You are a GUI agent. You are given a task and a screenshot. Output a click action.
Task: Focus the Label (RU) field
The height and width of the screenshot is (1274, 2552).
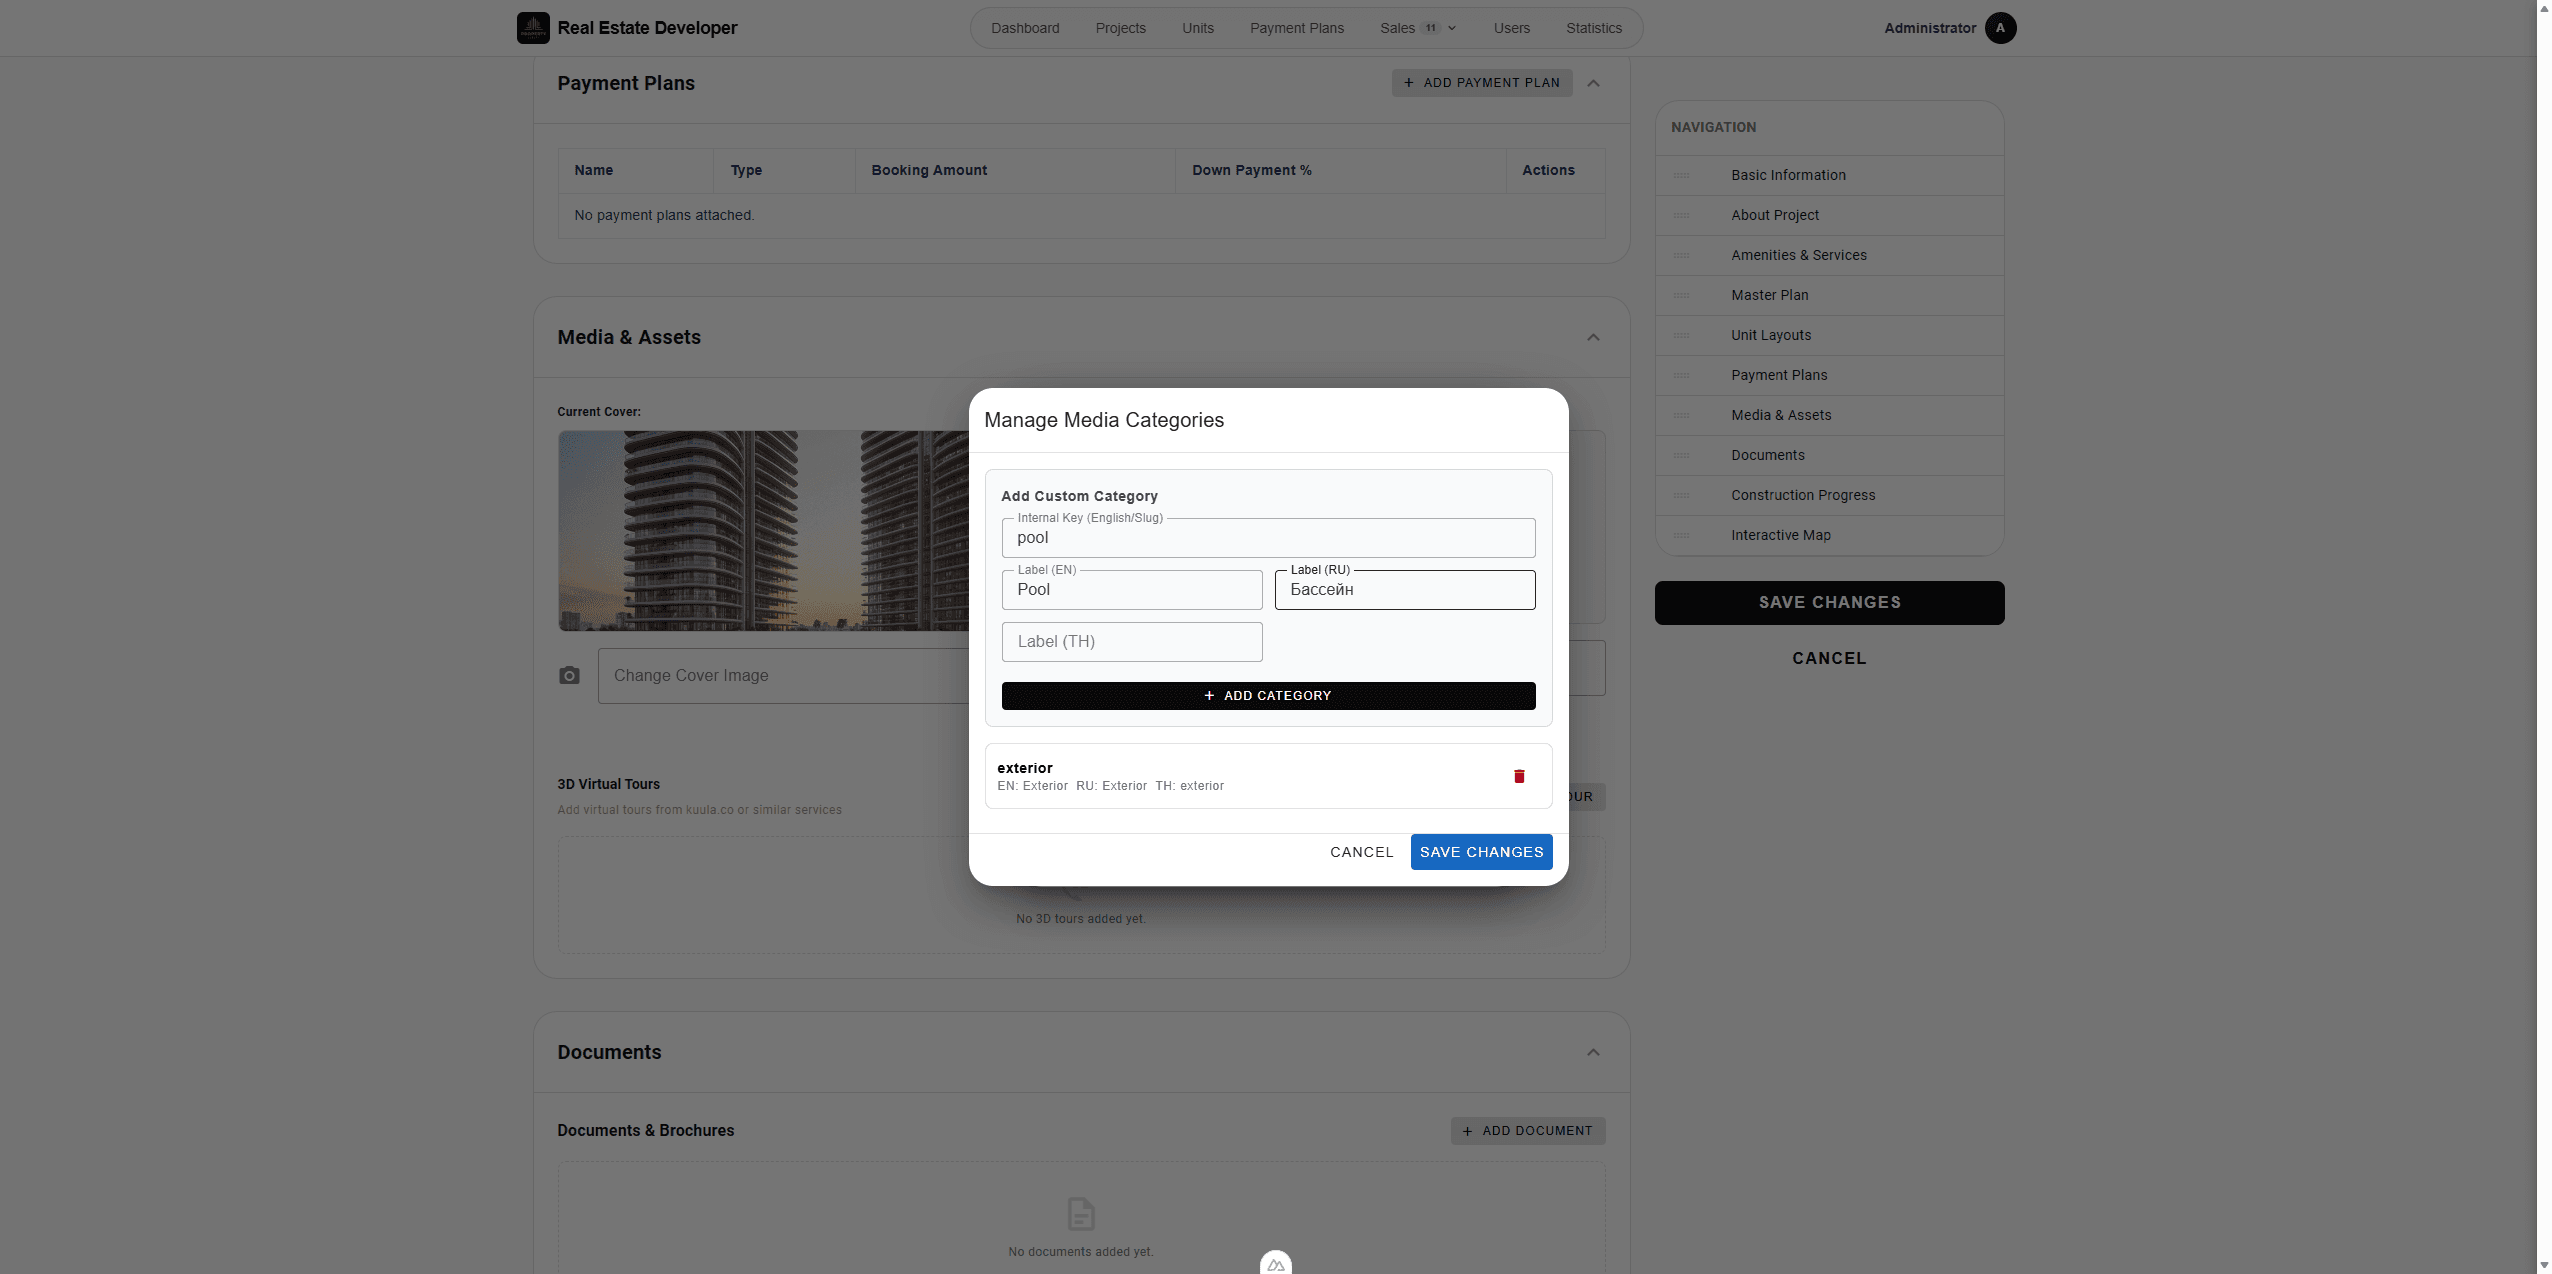click(1405, 590)
